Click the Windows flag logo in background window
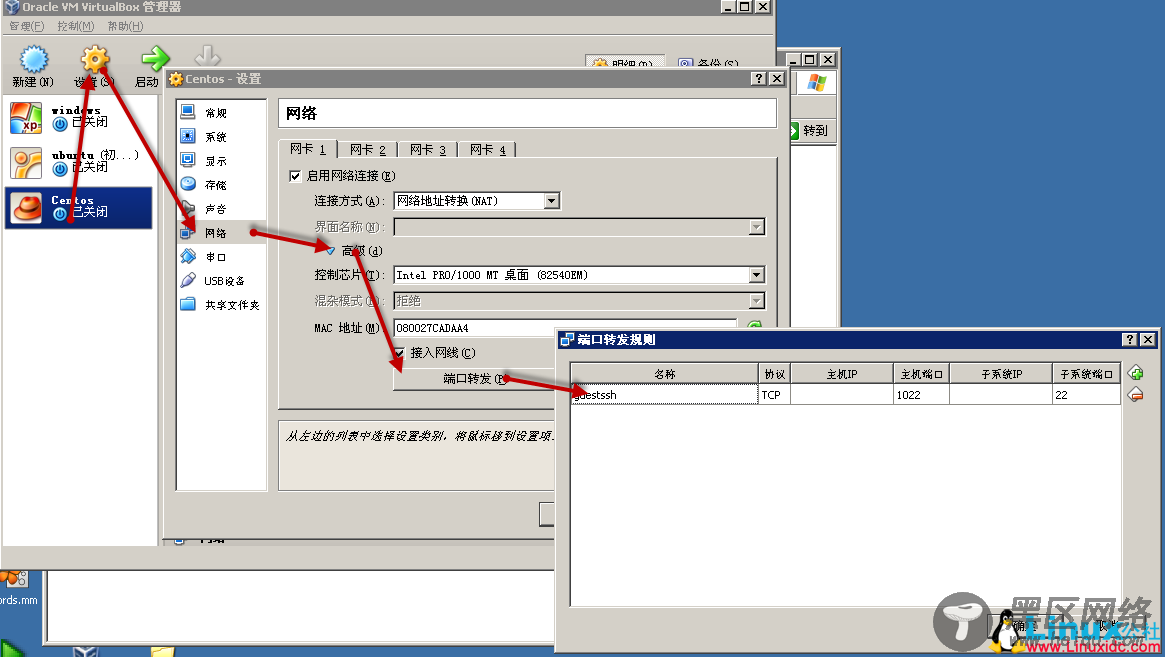The width and height of the screenshot is (1165, 657). click(x=817, y=82)
